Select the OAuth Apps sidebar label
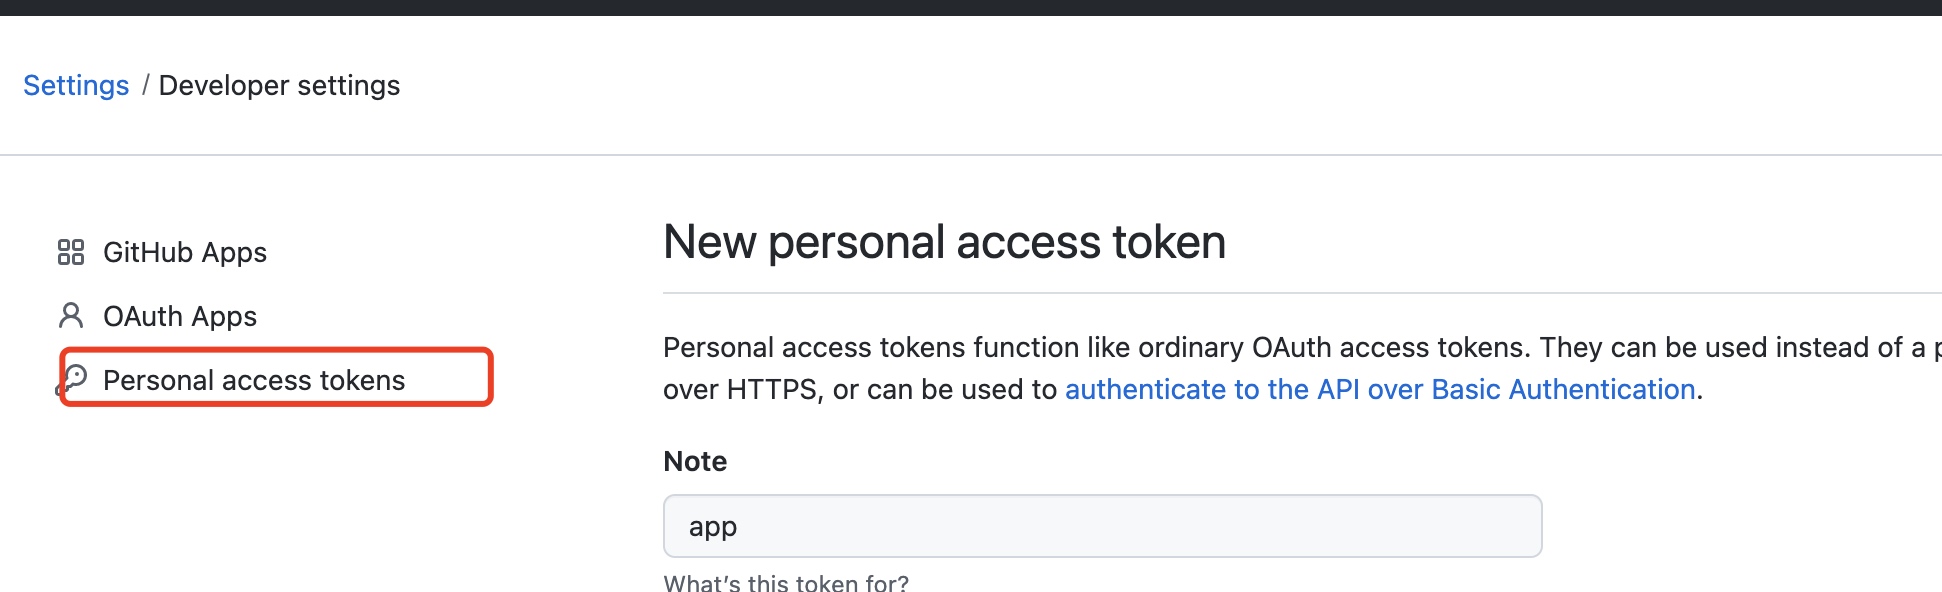The height and width of the screenshot is (592, 1942). click(180, 316)
